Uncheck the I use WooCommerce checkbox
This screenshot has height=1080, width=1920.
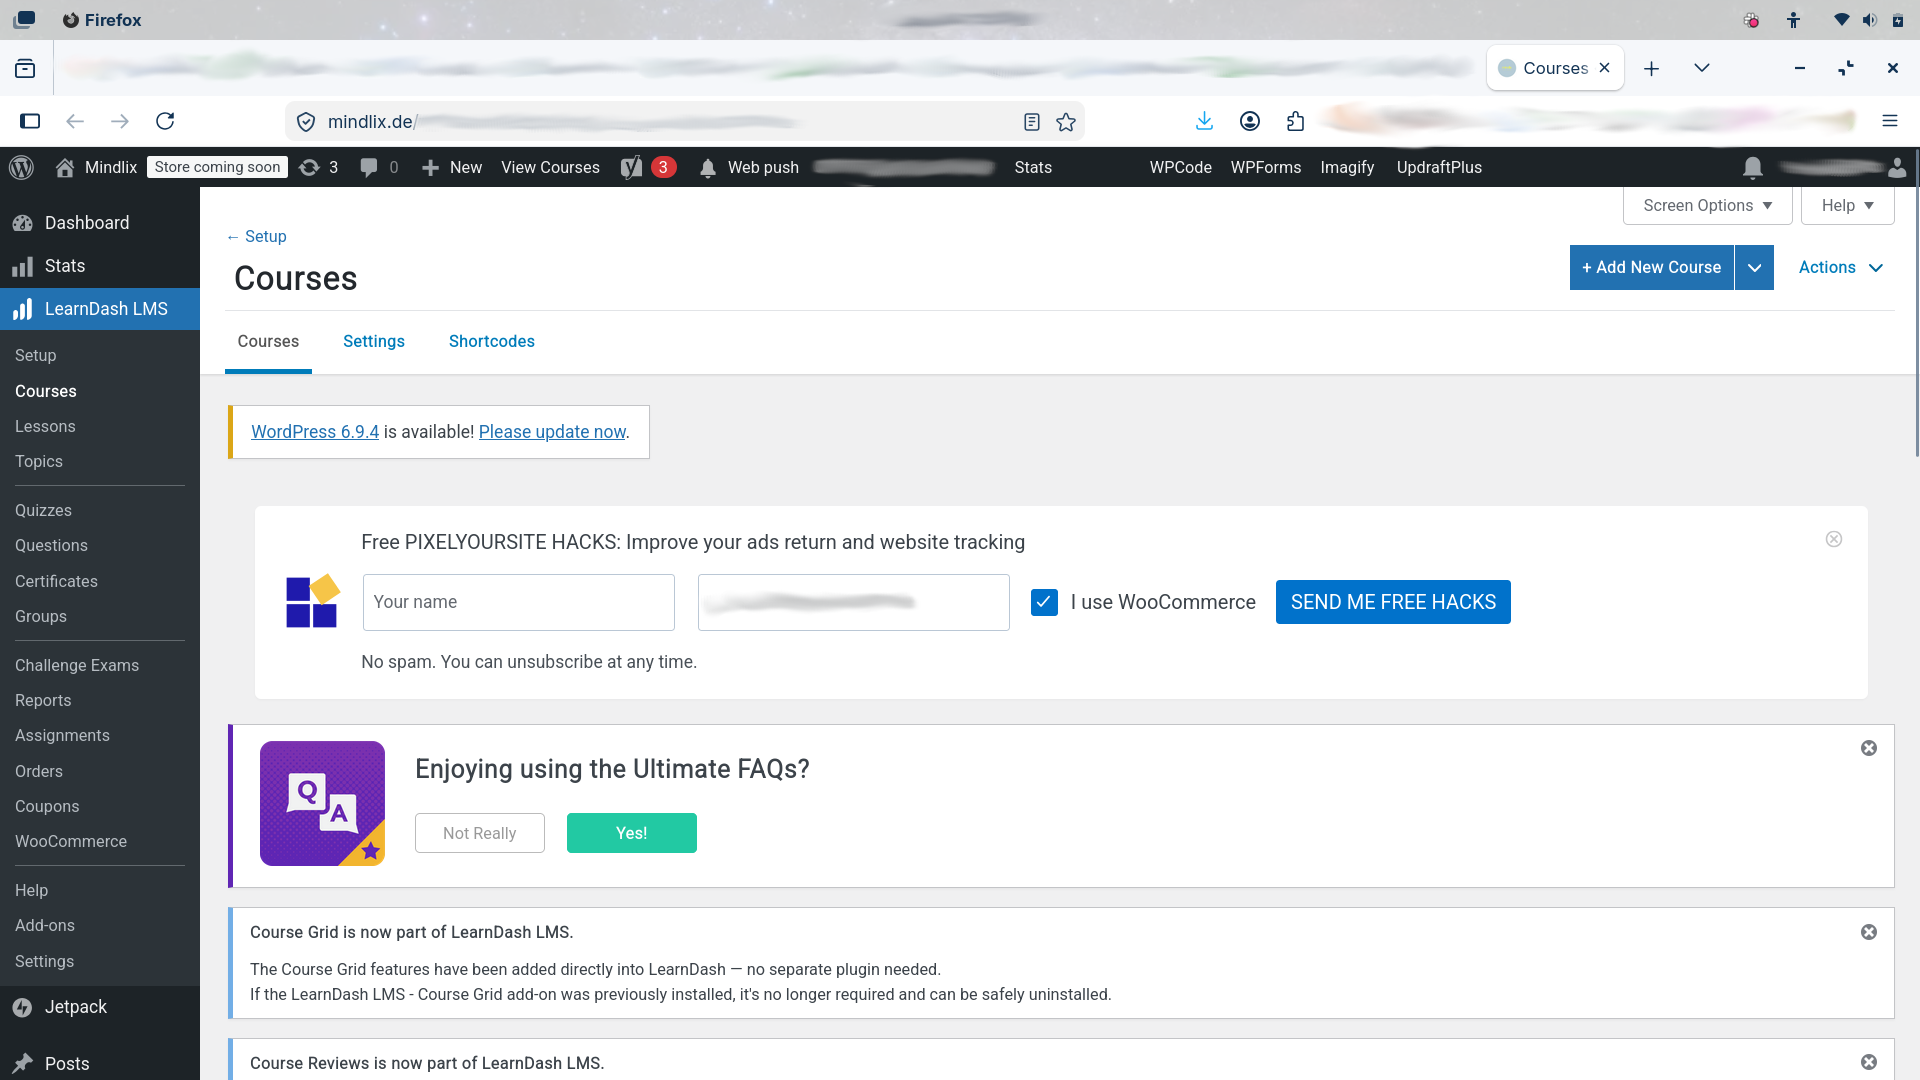tap(1044, 602)
